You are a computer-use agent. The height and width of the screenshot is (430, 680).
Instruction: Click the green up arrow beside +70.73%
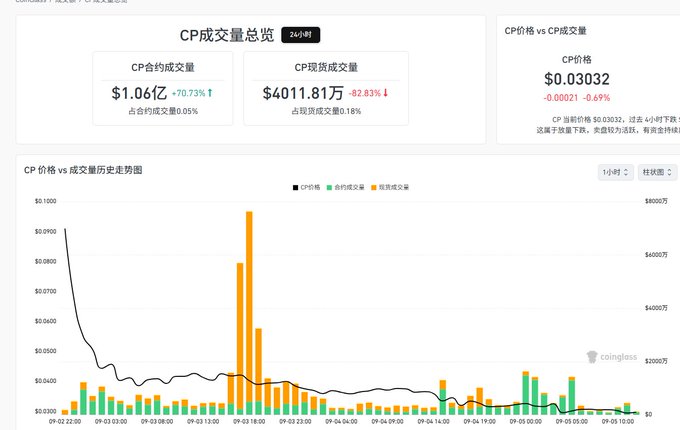pos(210,93)
